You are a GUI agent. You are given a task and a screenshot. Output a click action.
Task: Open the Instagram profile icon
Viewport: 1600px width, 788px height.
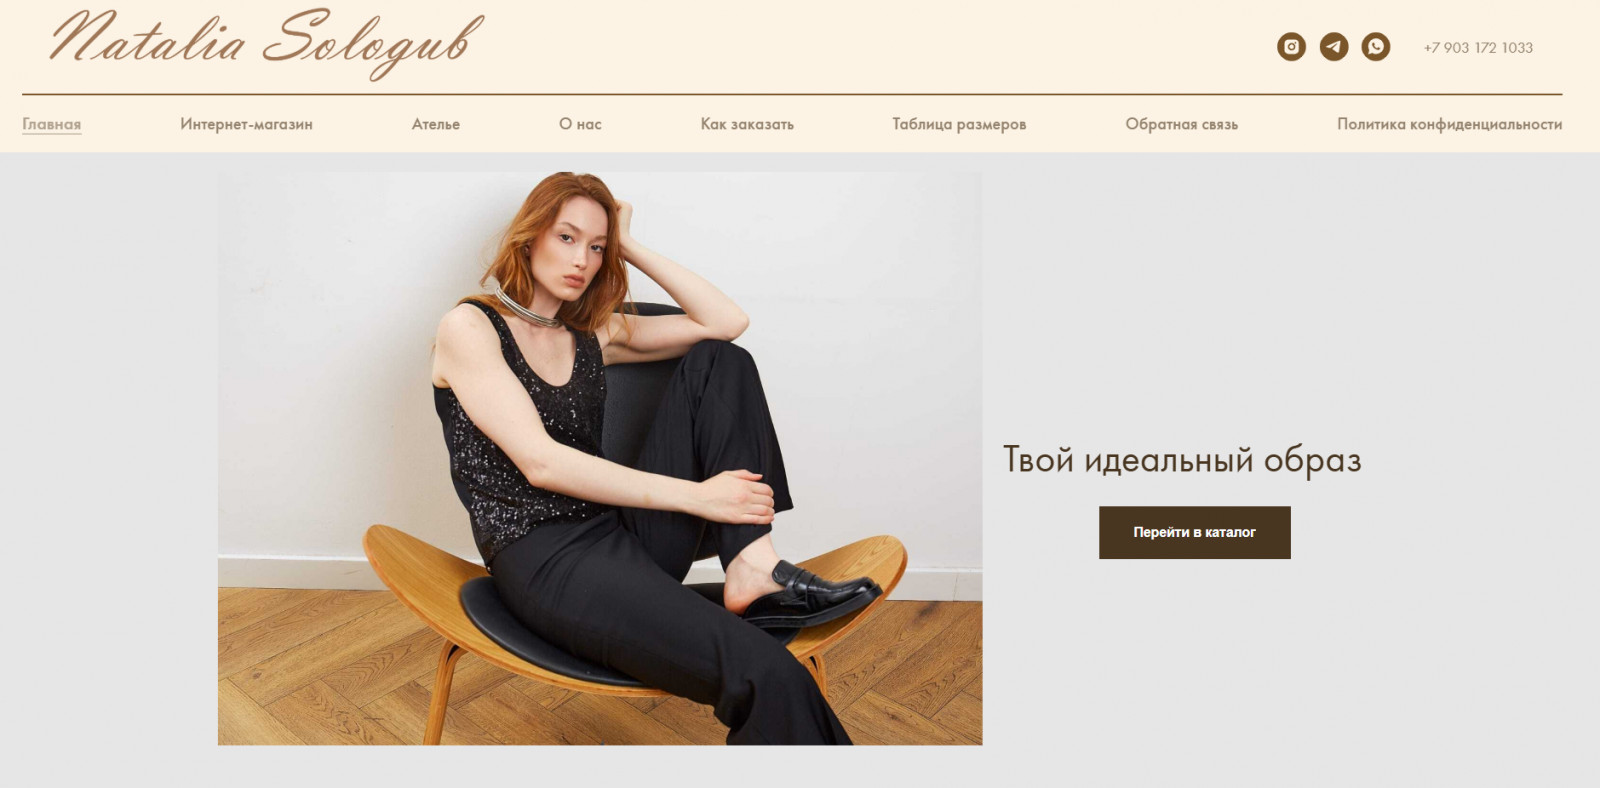[1291, 46]
